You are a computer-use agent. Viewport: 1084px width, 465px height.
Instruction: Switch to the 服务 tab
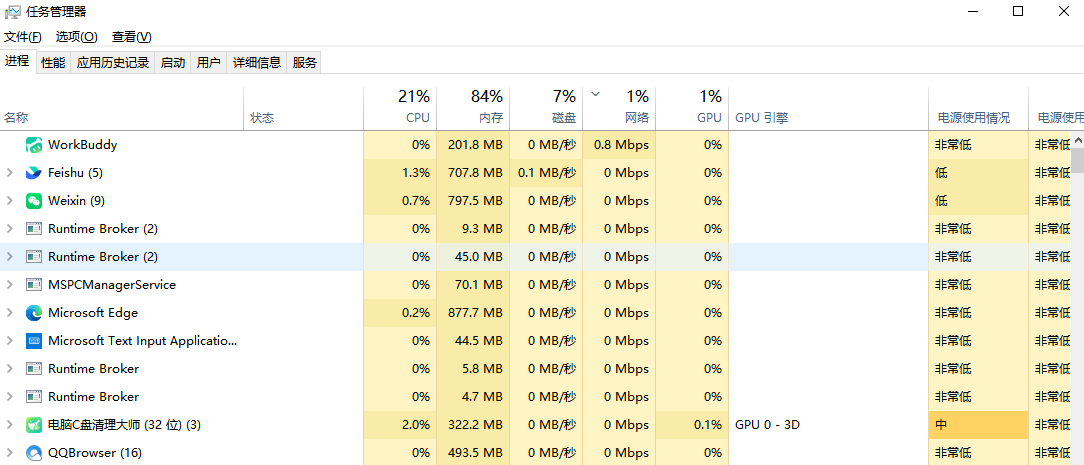pos(304,63)
